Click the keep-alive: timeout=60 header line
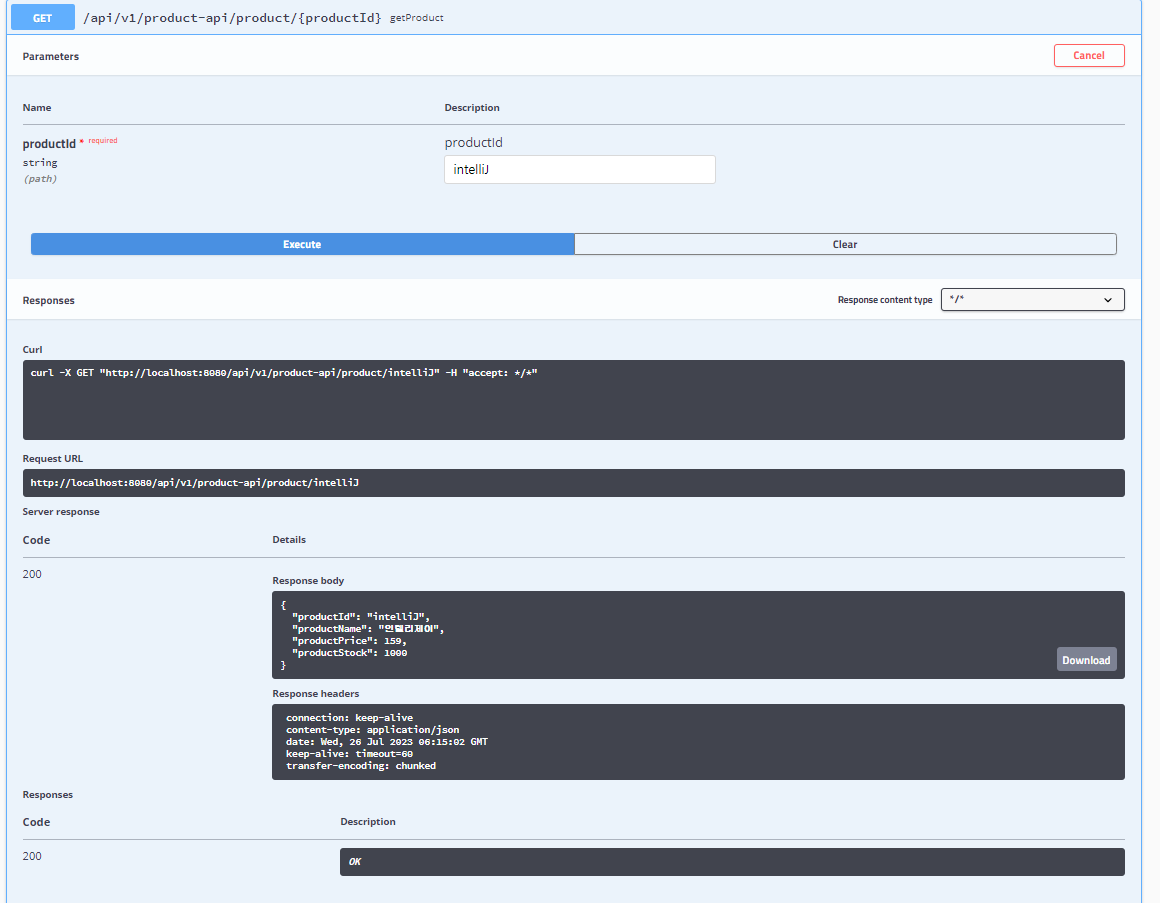Image resolution: width=1160 pixels, height=903 pixels. pos(349,754)
